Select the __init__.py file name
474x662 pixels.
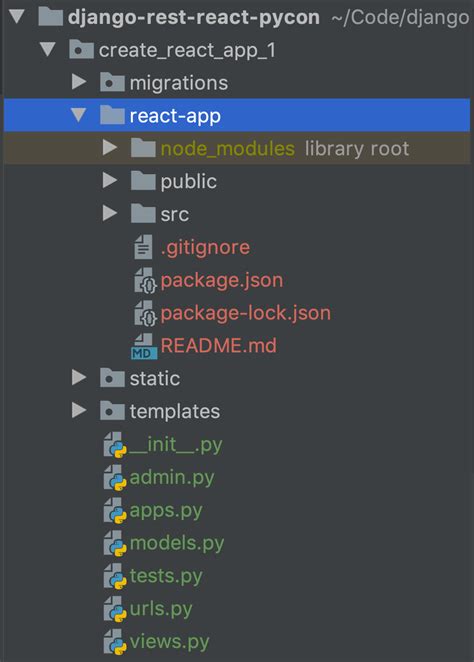point(176,445)
